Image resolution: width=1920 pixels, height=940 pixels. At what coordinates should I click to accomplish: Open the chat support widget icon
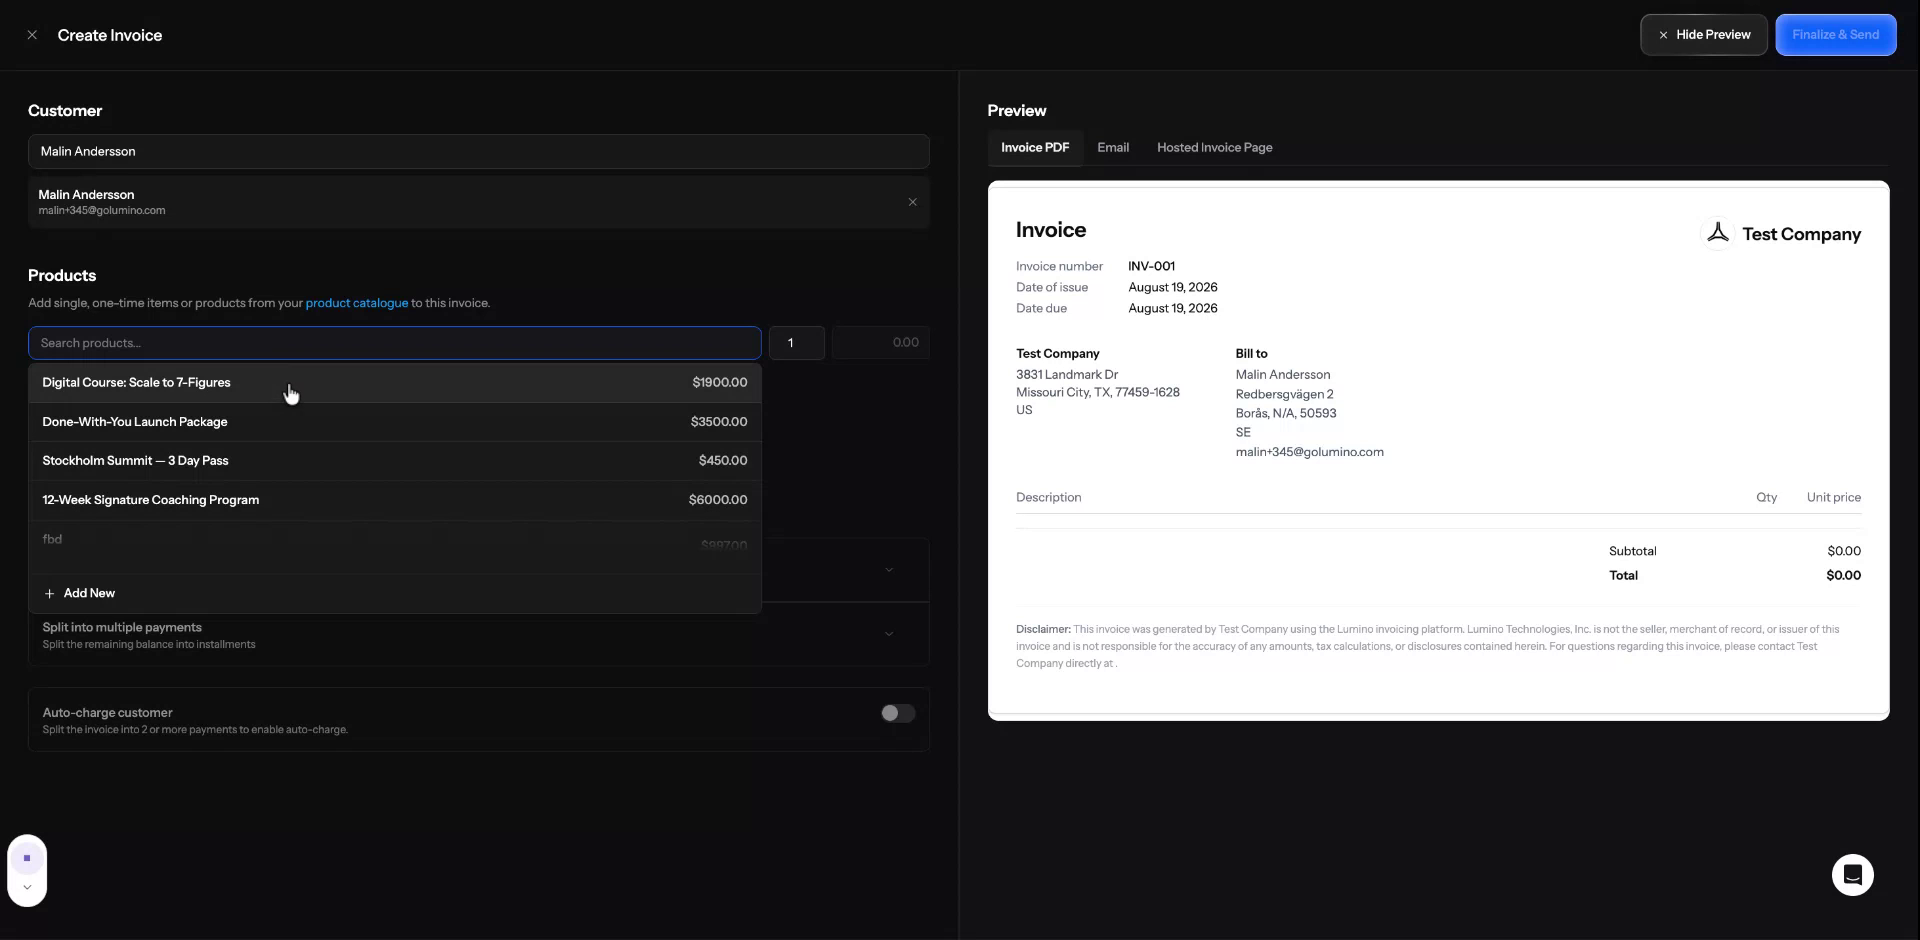click(1852, 875)
